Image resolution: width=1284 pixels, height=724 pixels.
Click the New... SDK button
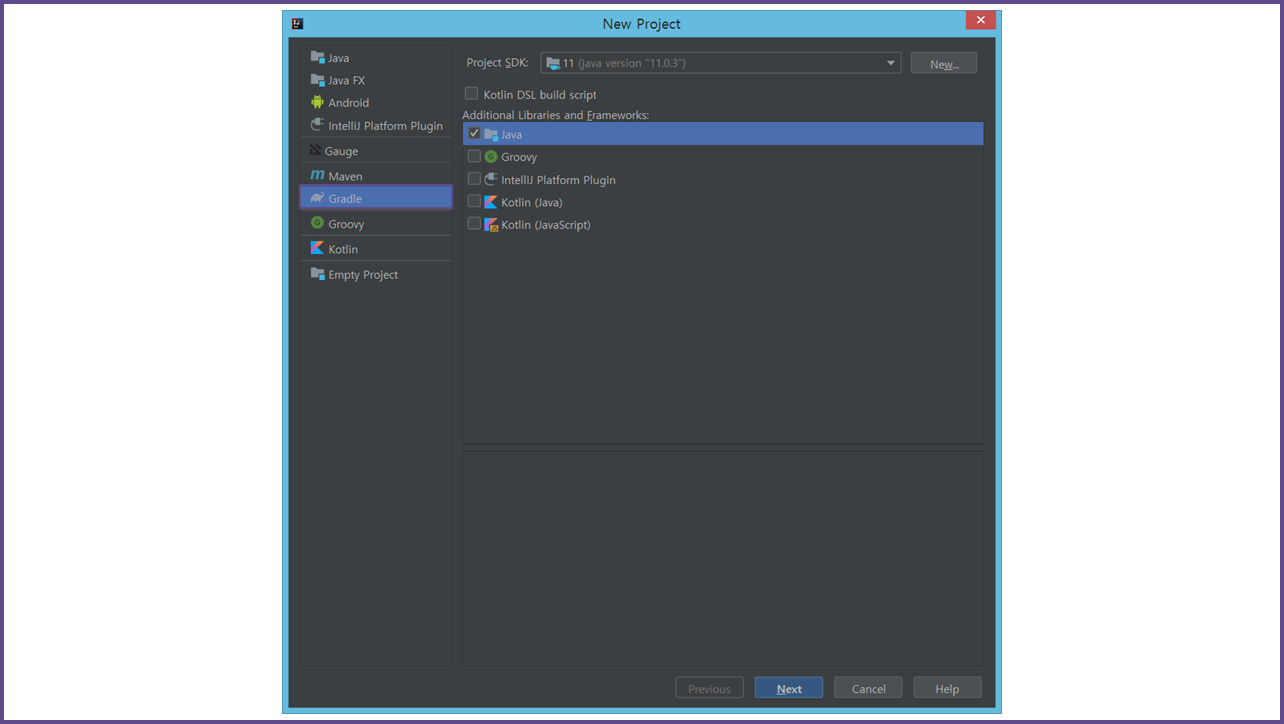(943, 63)
